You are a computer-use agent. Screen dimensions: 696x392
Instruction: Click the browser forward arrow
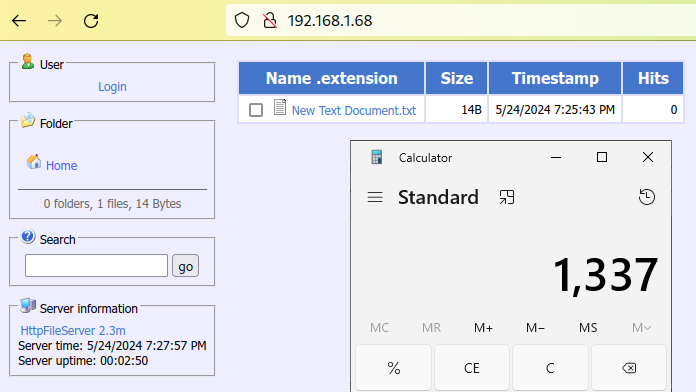pyautogui.click(x=55, y=20)
